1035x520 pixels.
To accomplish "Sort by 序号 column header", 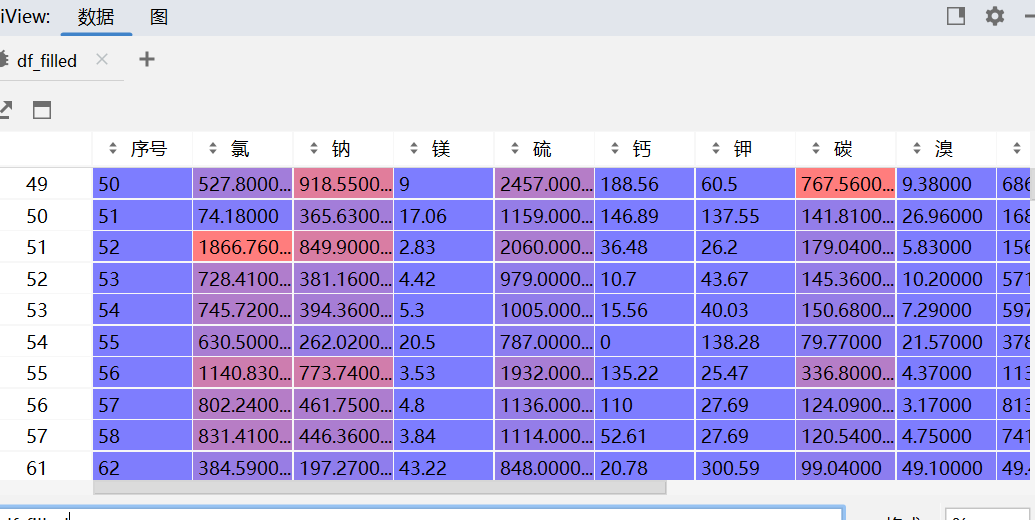I will click(x=143, y=149).
